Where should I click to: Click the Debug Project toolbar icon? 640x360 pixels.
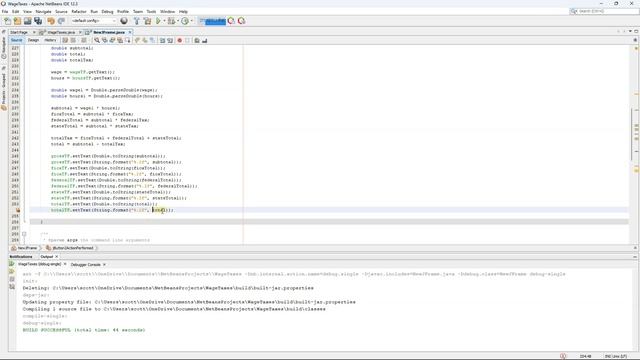[x=171, y=21]
